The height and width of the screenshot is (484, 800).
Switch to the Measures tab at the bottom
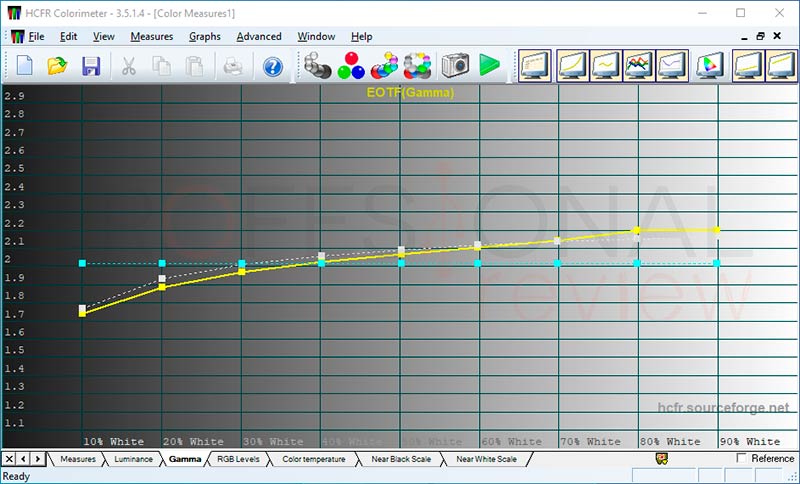pos(78,459)
